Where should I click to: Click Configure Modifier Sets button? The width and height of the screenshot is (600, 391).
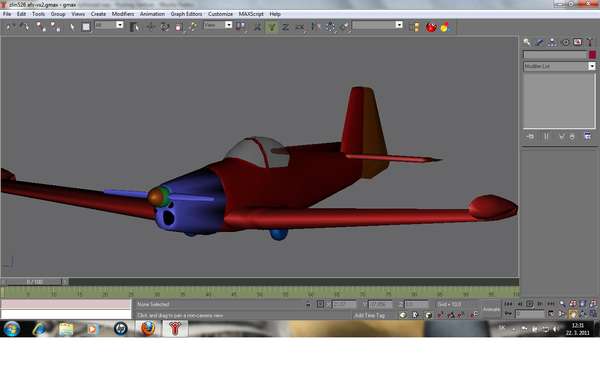tap(587, 137)
